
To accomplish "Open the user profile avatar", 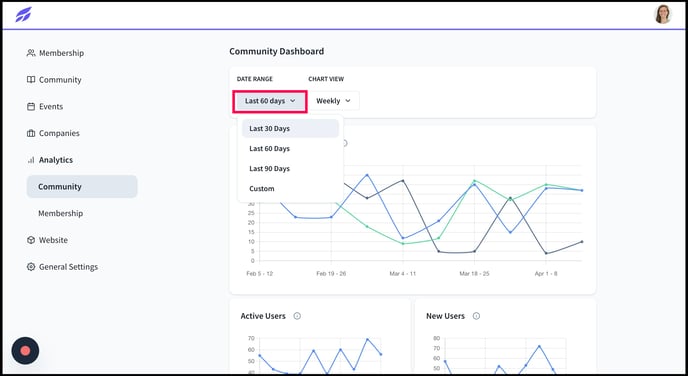I will click(663, 14).
